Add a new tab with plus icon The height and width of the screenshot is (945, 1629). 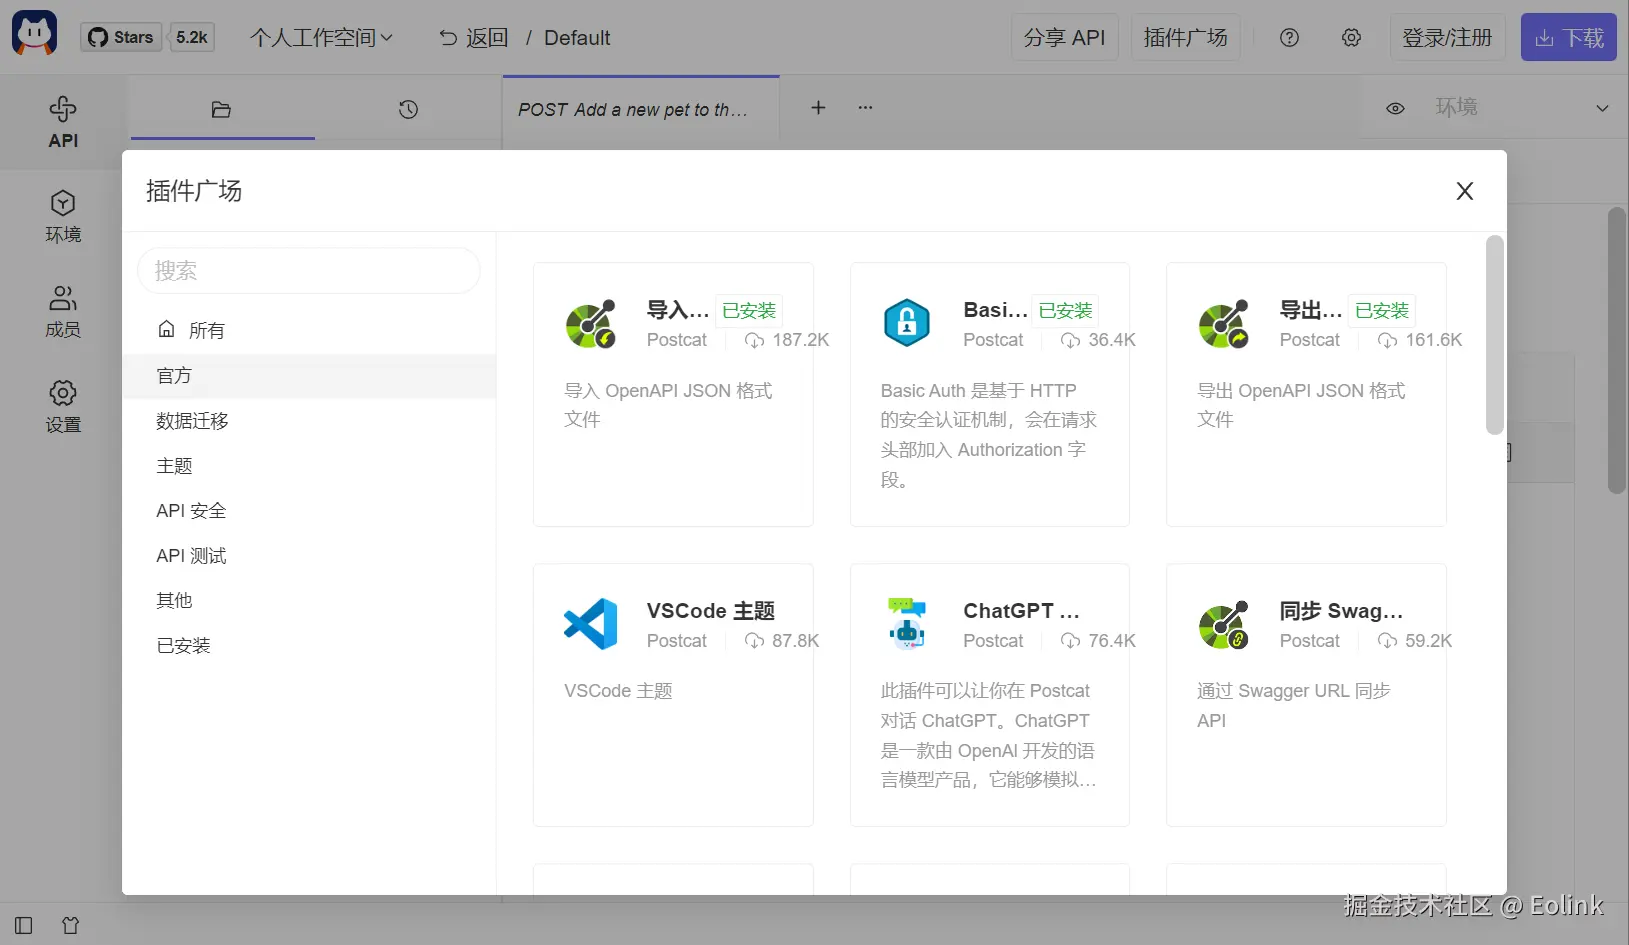pos(818,107)
